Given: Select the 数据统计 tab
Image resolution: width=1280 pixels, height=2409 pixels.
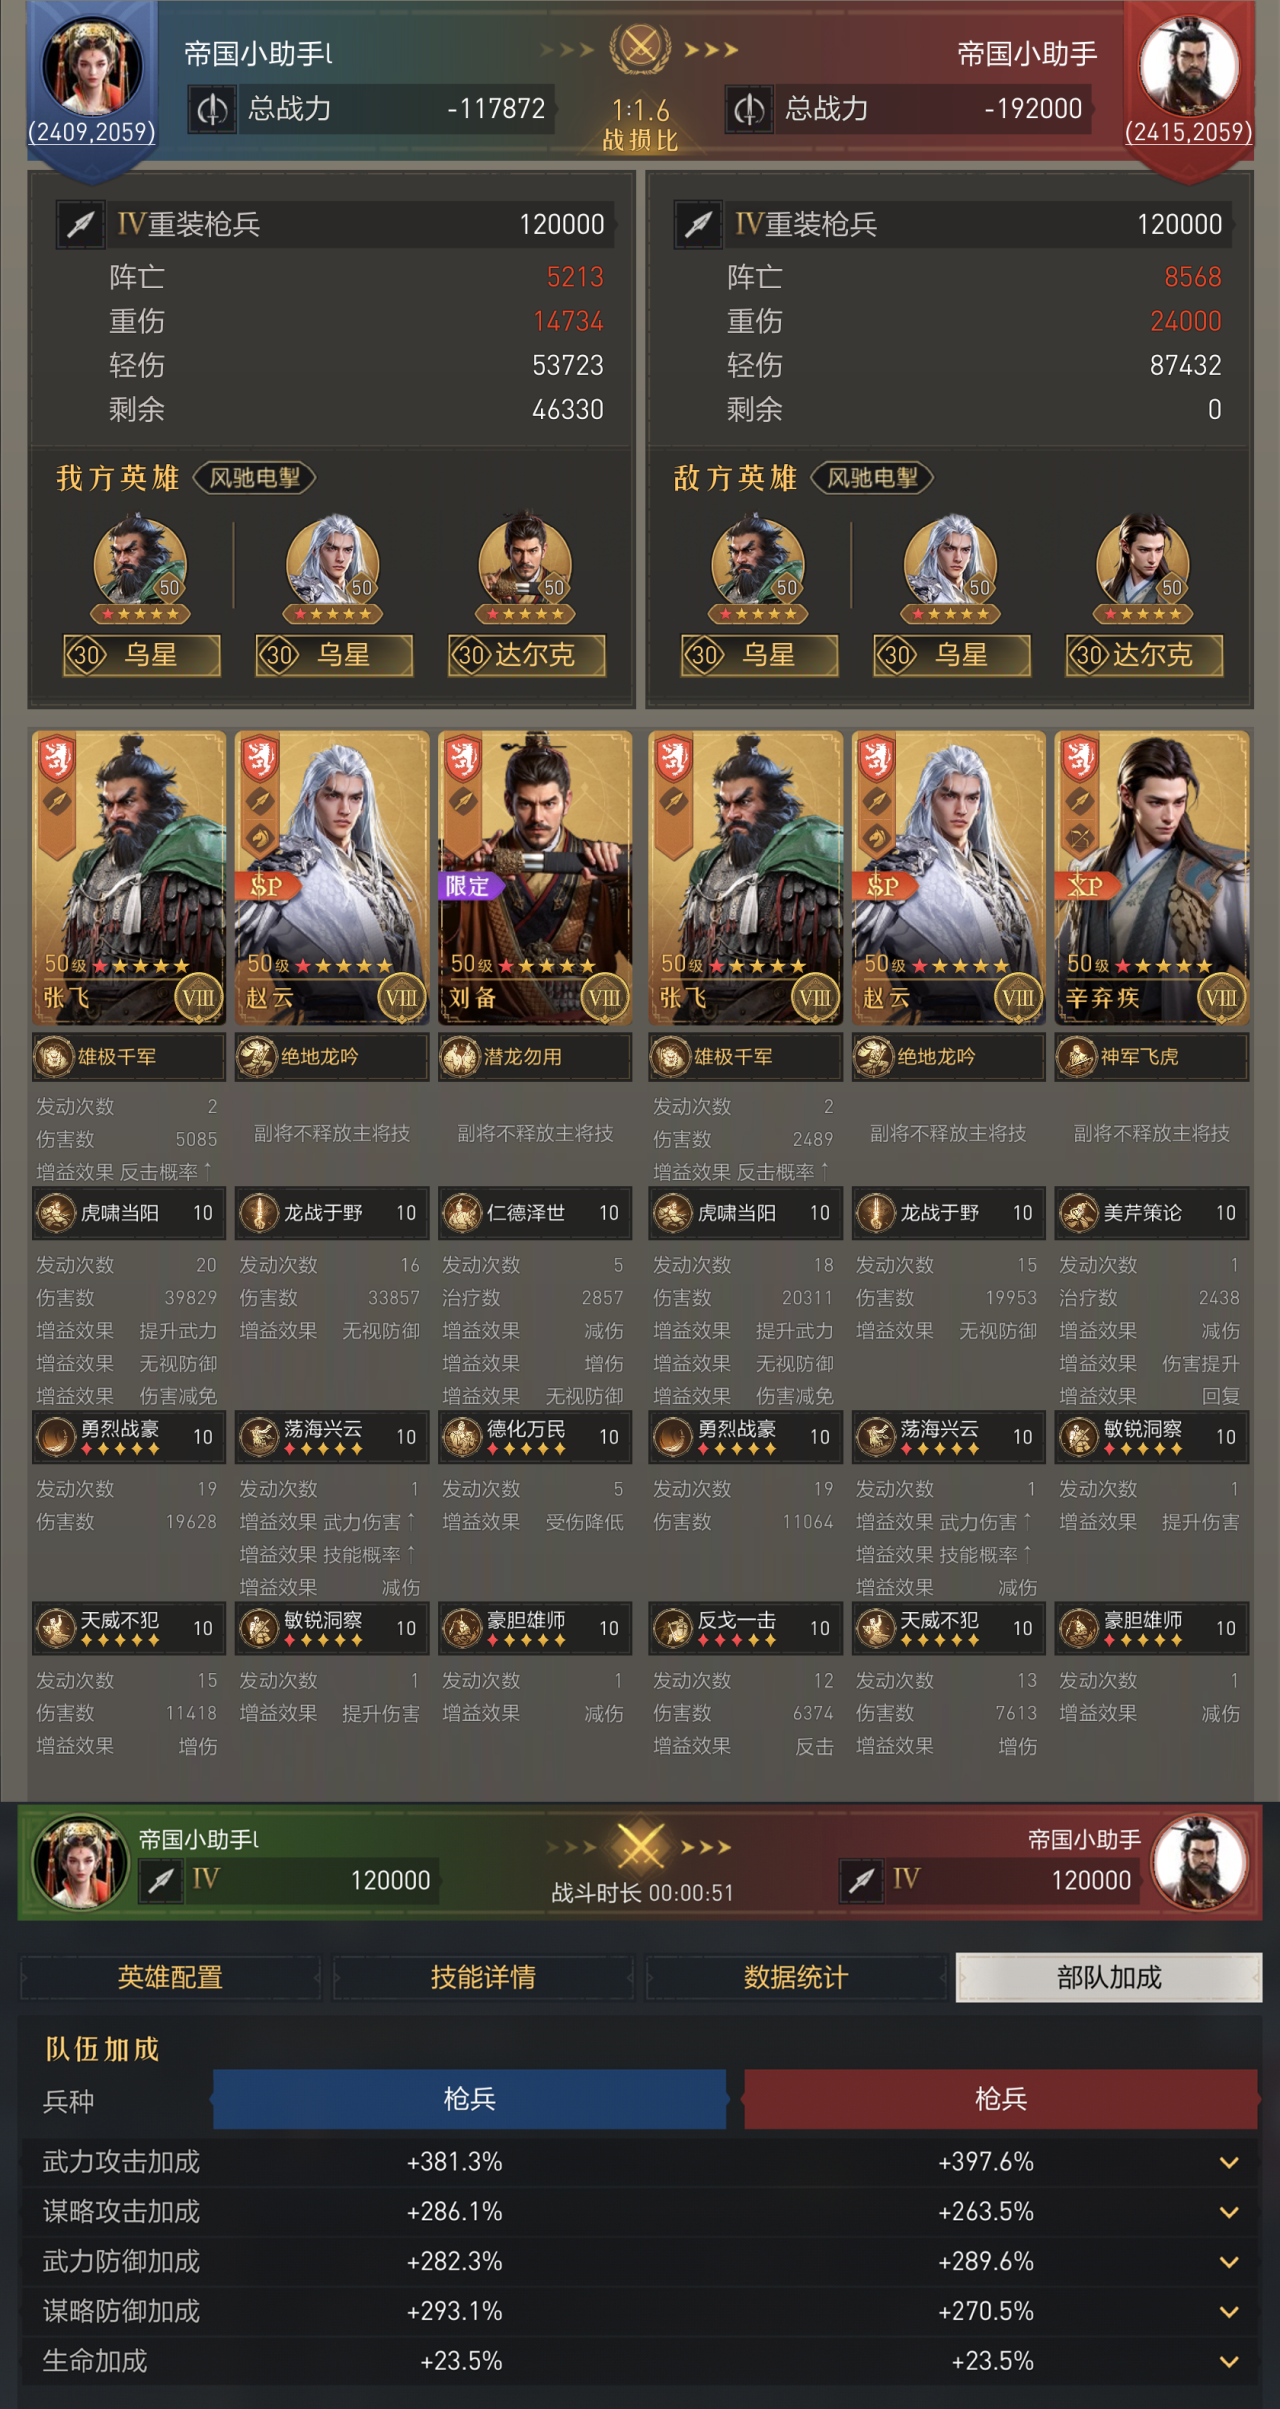Looking at the screenshot, I should tap(796, 1977).
